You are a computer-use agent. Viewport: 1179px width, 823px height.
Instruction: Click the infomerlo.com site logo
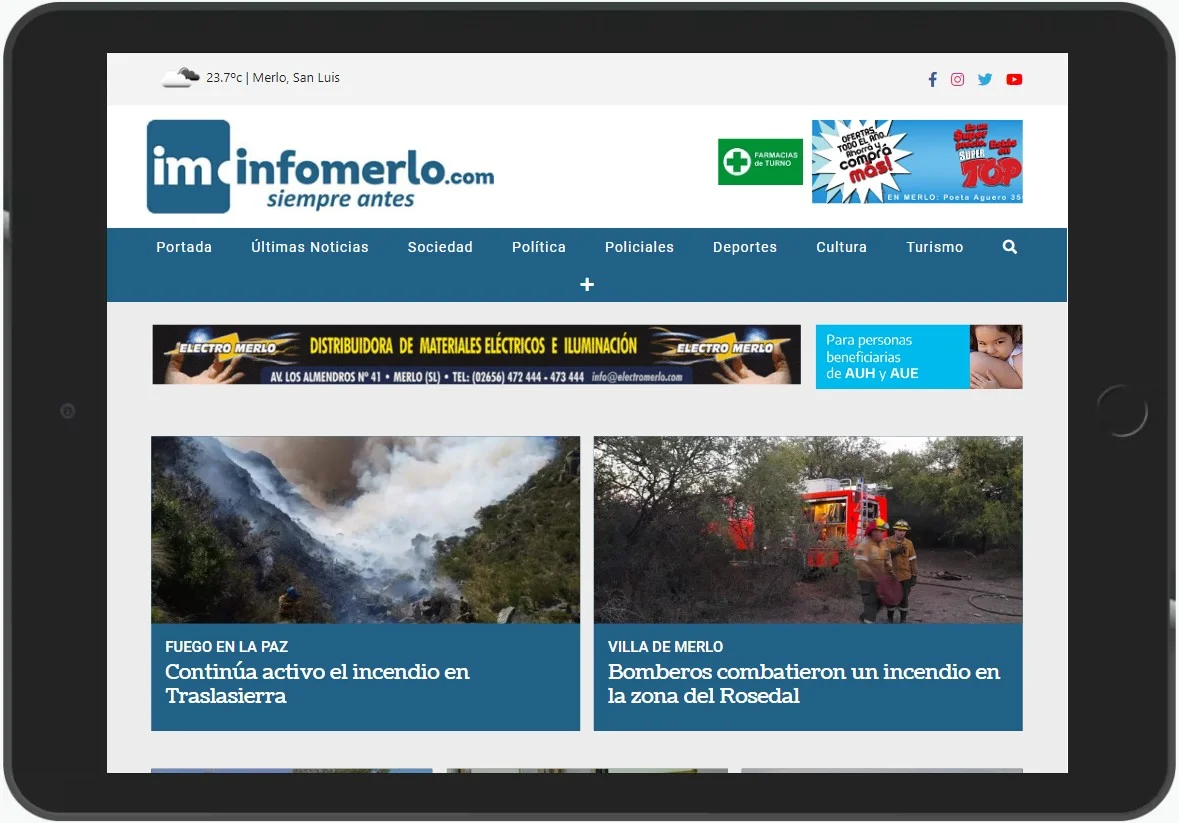tap(321, 166)
